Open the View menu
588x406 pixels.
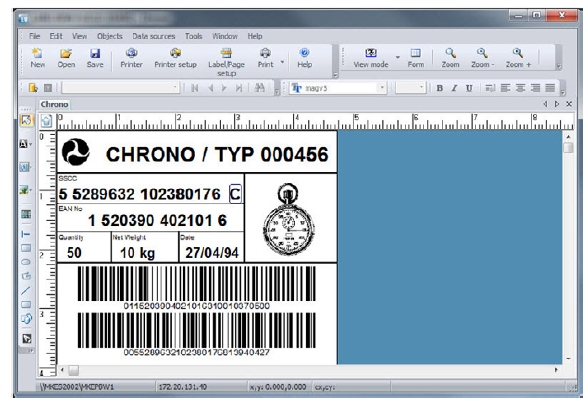[80, 36]
